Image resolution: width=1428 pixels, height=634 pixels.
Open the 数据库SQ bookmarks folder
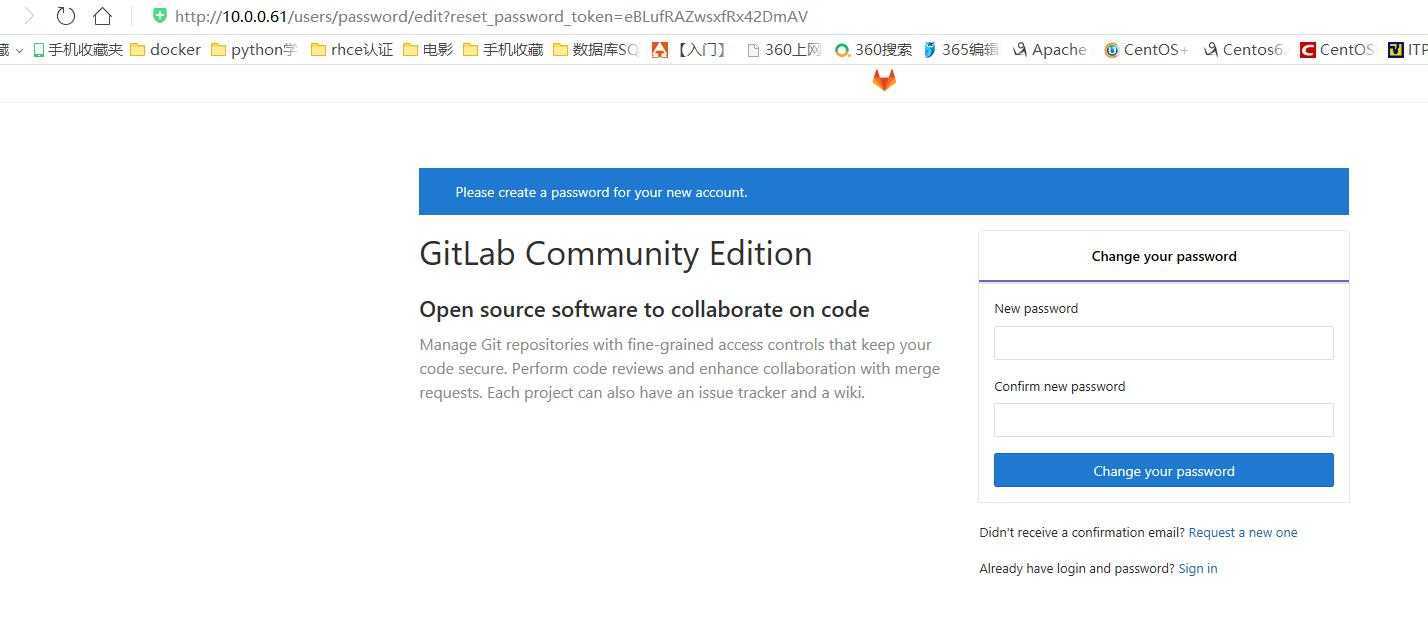(x=595, y=49)
